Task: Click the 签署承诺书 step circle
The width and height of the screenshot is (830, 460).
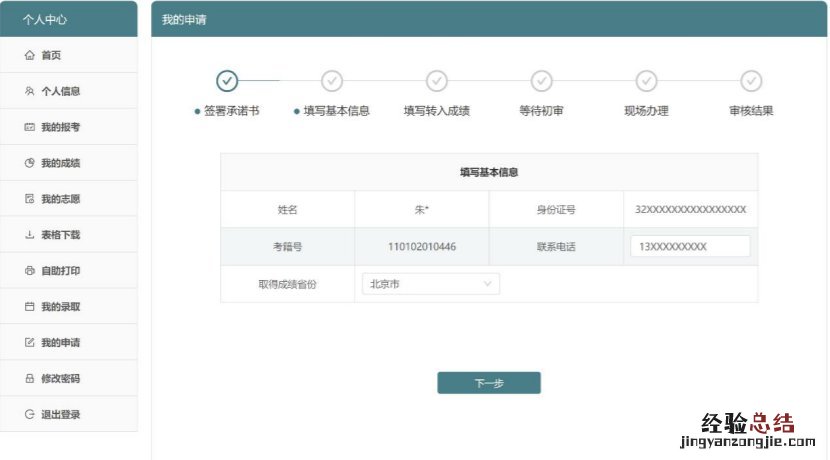Action: pyautogui.click(x=227, y=81)
